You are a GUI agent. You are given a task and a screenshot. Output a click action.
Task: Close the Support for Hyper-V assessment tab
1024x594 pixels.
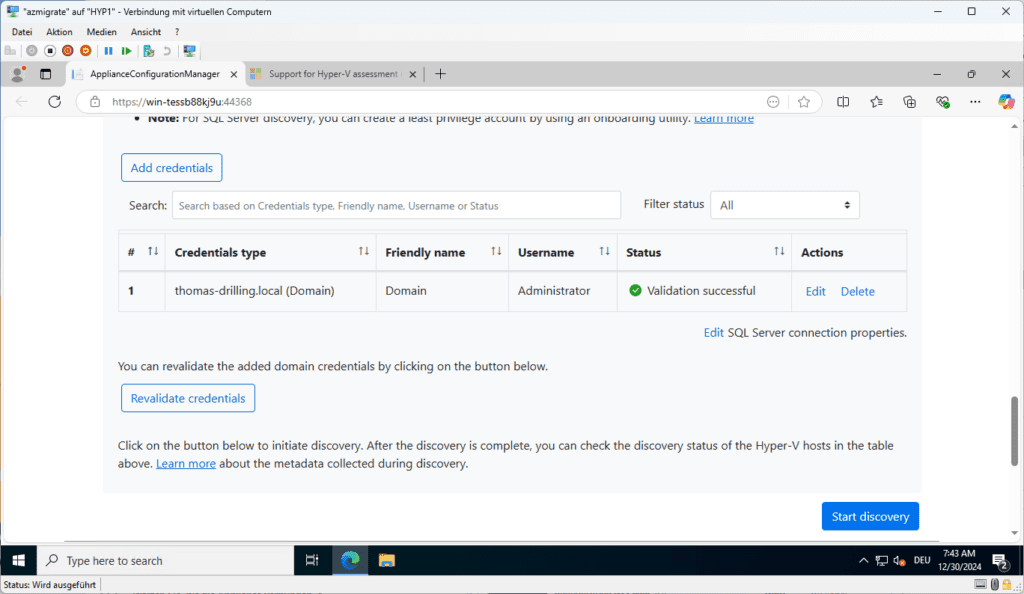(413, 74)
